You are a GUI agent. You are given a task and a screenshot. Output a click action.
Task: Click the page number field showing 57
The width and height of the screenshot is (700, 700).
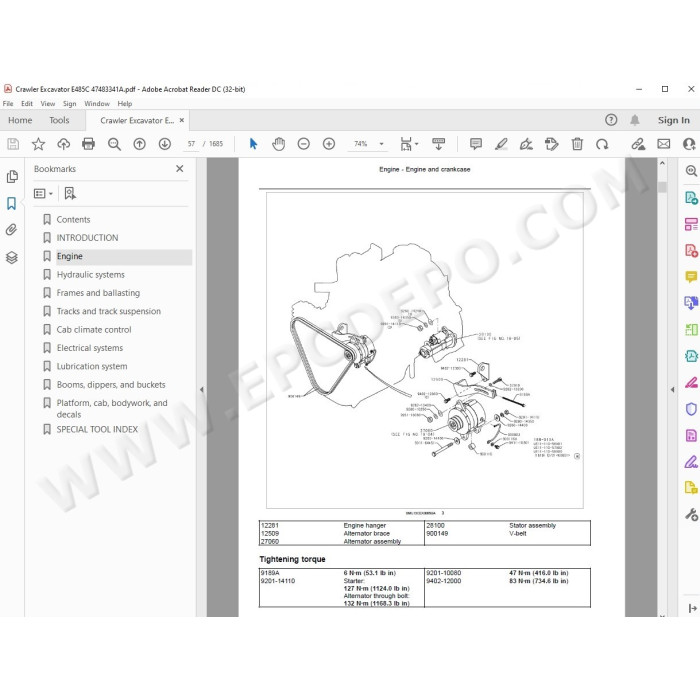pos(192,144)
